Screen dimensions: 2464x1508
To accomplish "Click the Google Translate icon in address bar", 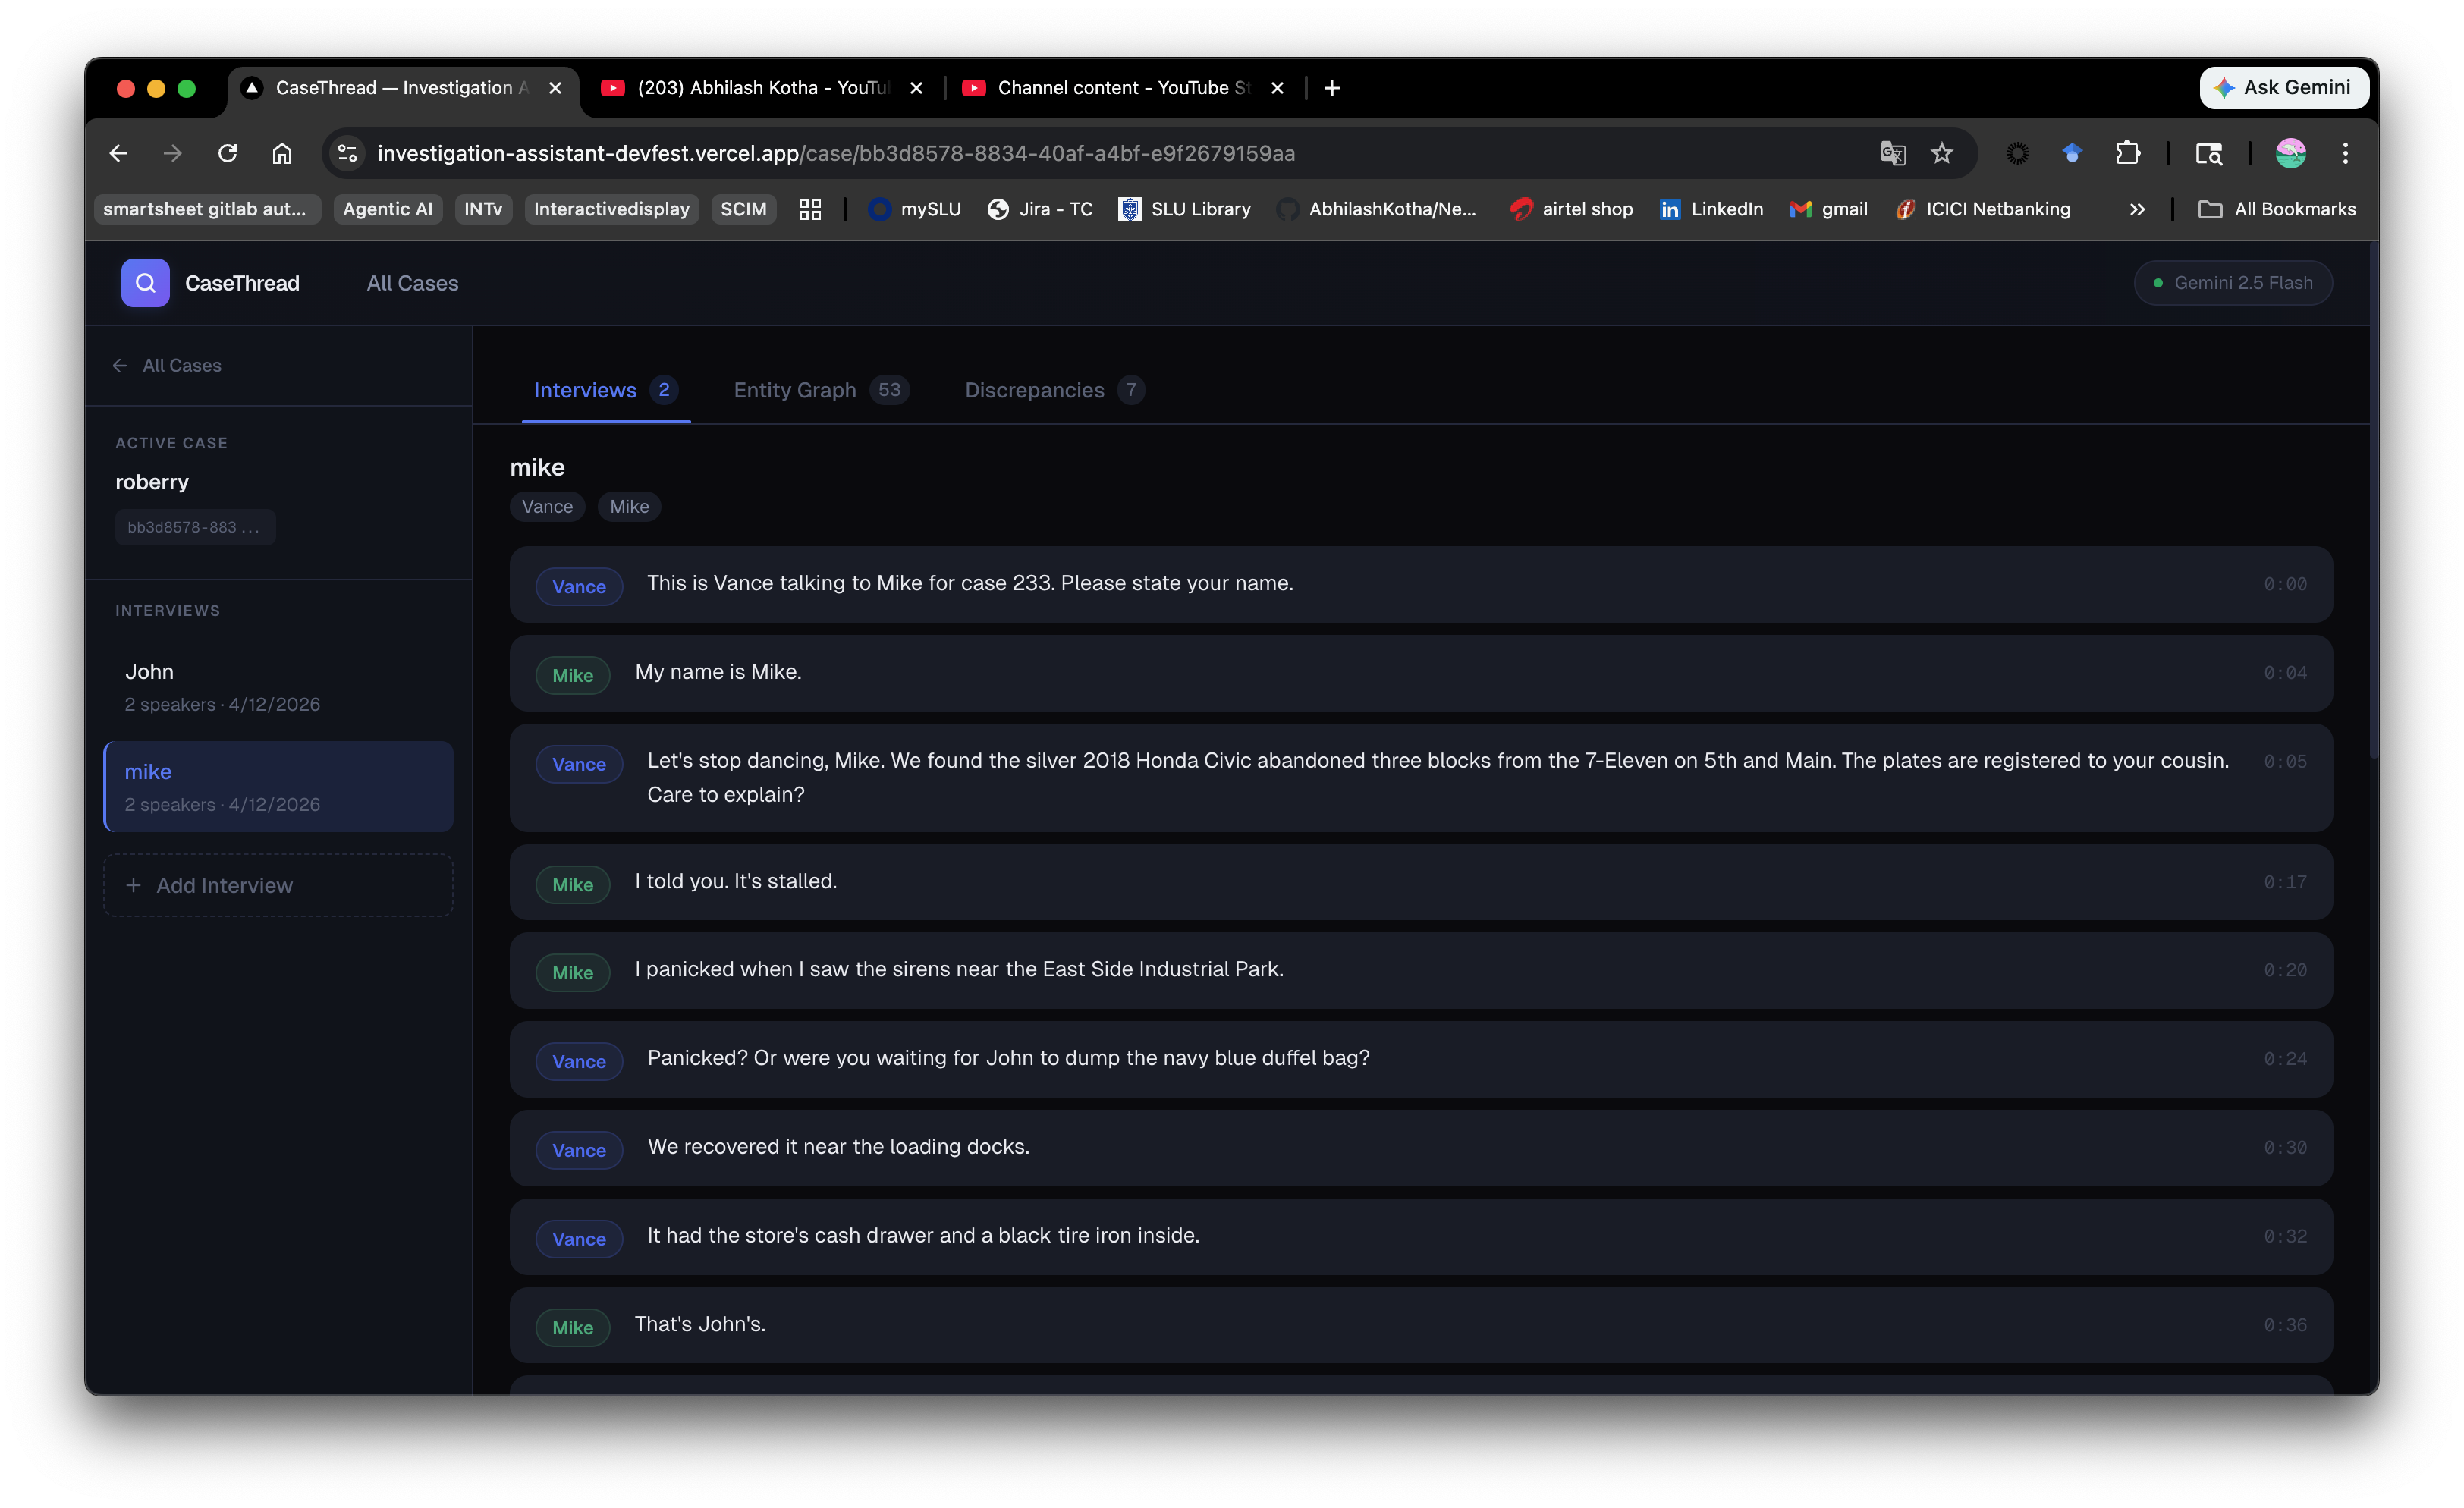I will click(1892, 153).
